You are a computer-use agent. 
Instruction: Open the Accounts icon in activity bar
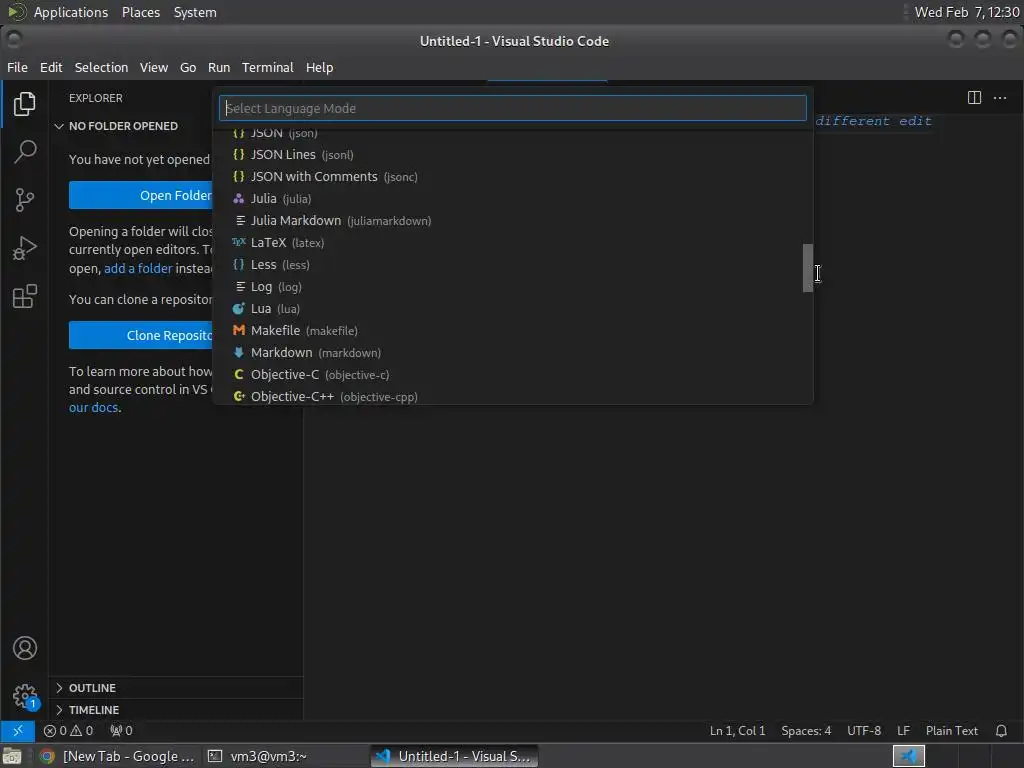pos(25,648)
